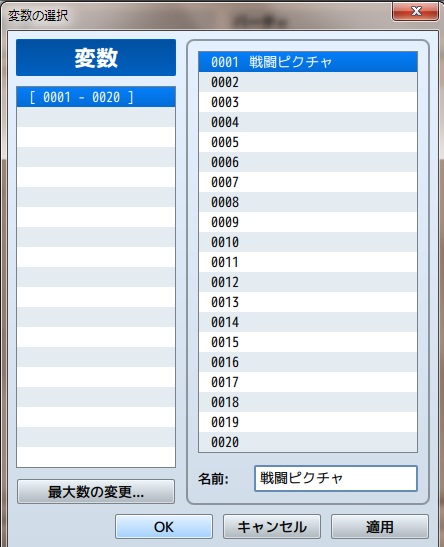444x547 pixels.
Task: Select variable row 0018
Action: [x=308, y=402]
